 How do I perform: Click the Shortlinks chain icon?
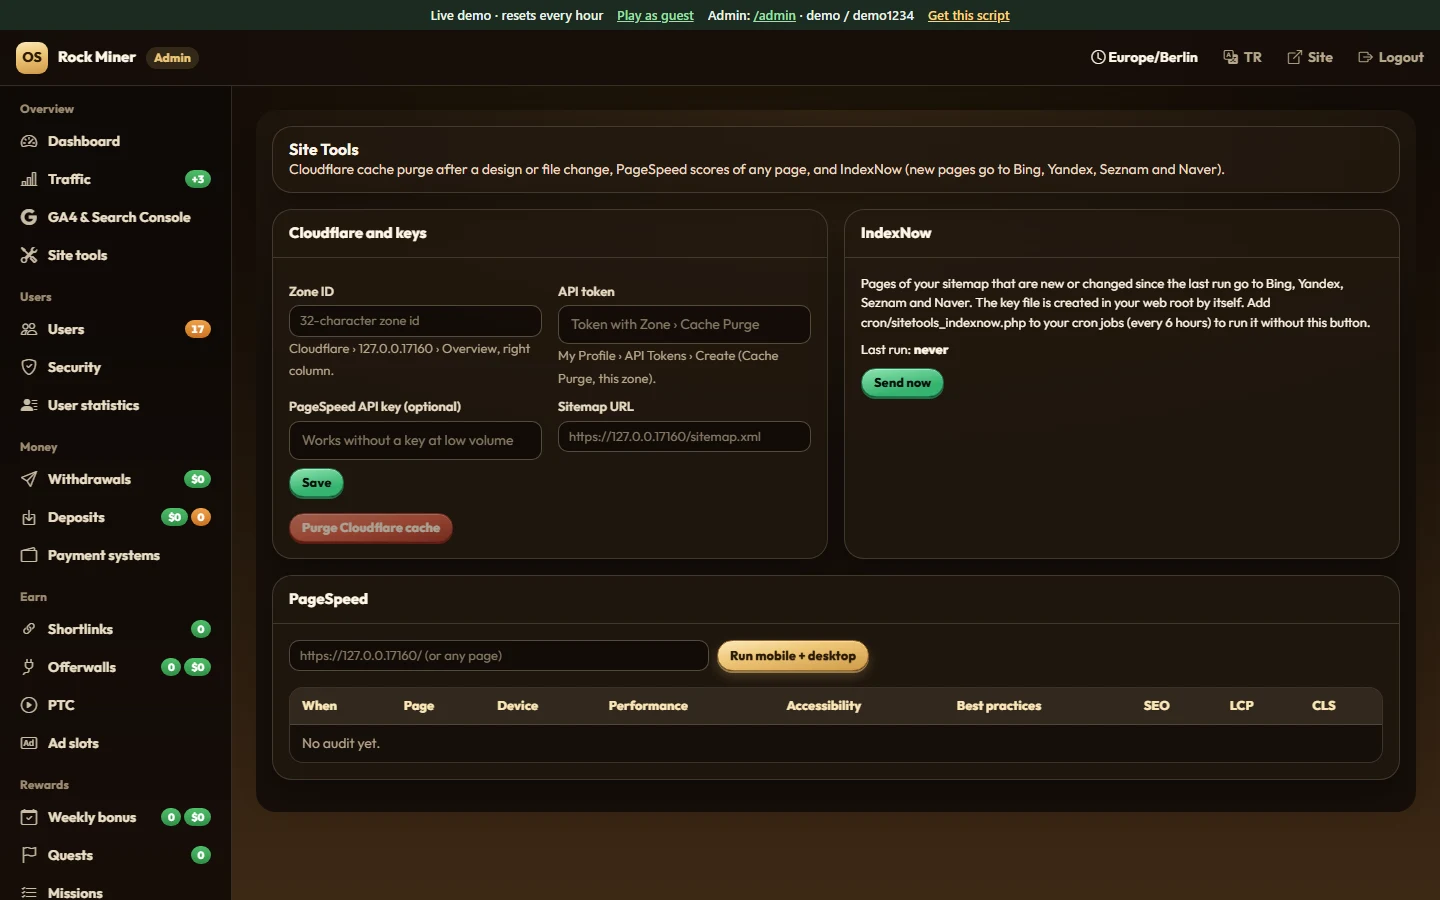coord(29,629)
